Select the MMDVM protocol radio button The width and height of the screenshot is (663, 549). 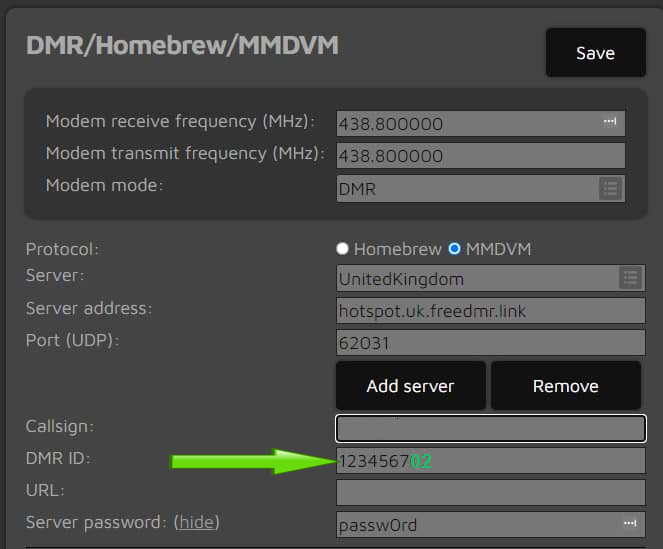455,249
